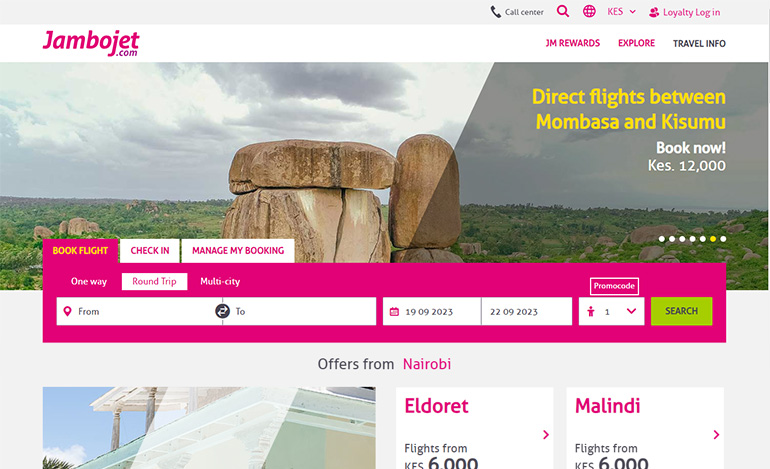
Task: Open the TRAVEL INFO menu
Action: [699, 43]
